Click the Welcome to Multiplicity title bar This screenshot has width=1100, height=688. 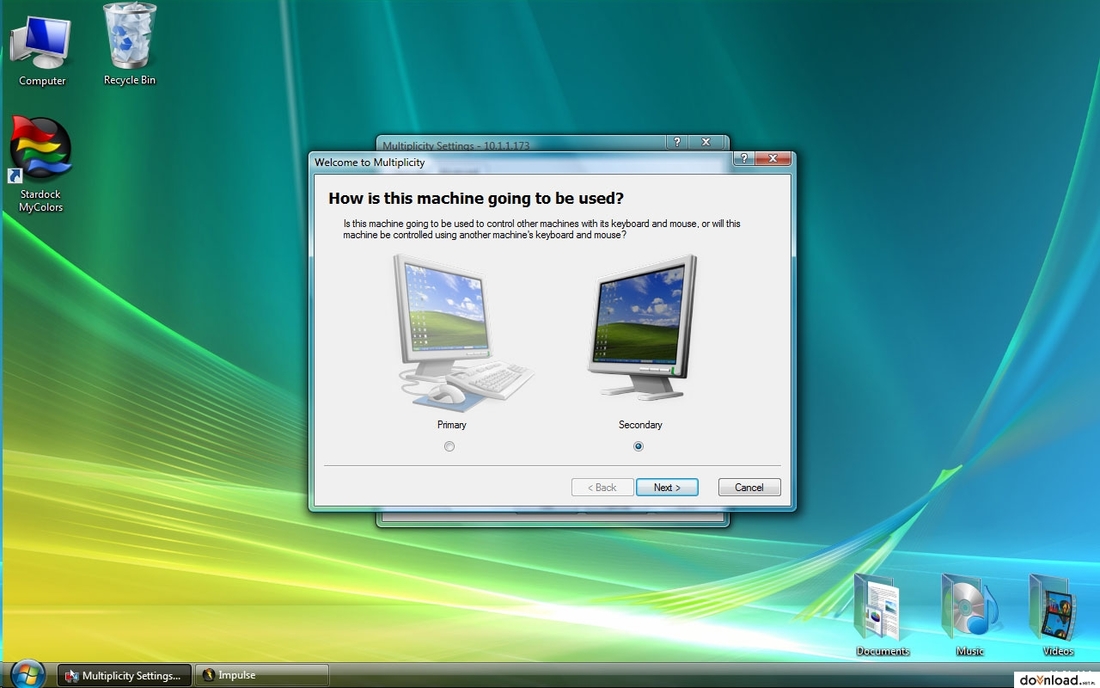click(521, 162)
